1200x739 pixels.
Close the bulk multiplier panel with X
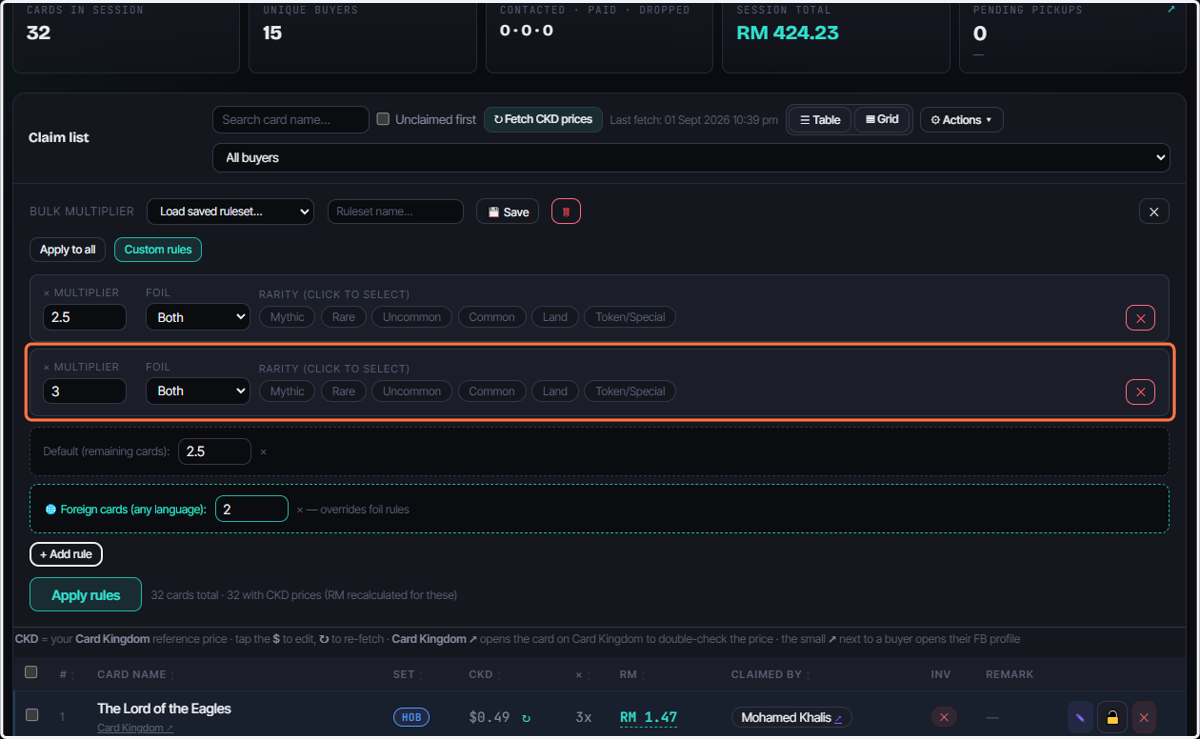click(1154, 211)
